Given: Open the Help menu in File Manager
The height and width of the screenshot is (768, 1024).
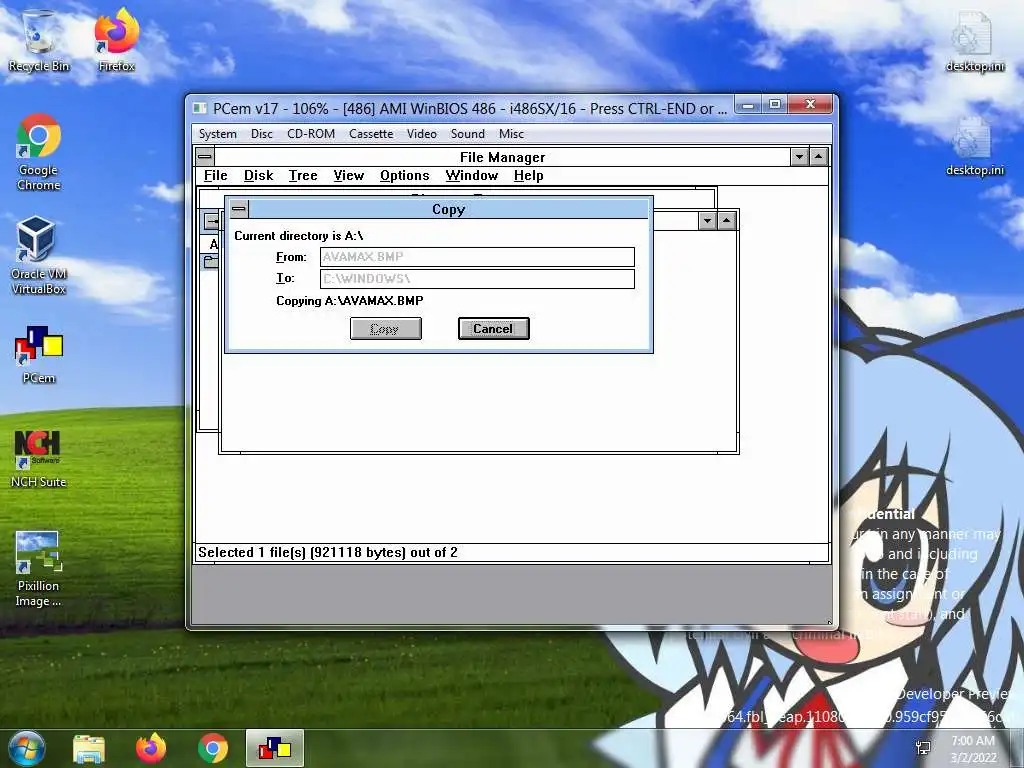Looking at the screenshot, I should tap(528, 176).
